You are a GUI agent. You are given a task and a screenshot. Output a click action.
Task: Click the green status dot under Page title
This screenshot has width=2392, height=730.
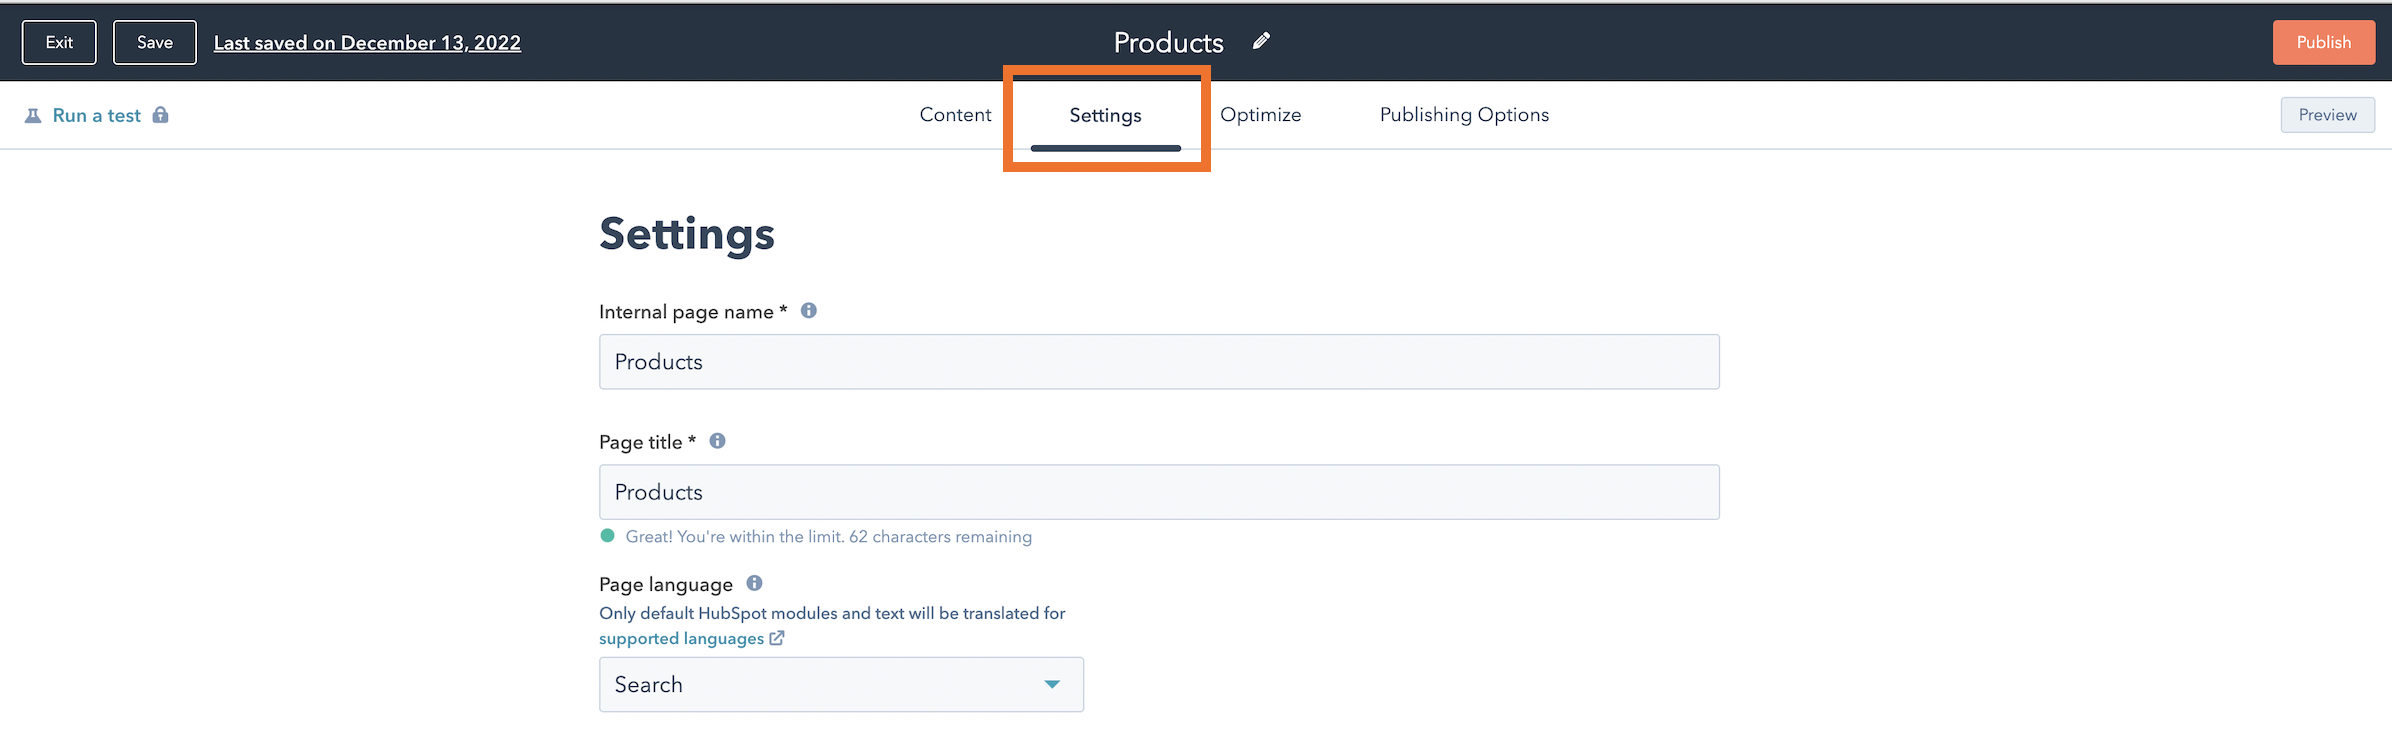click(x=607, y=536)
